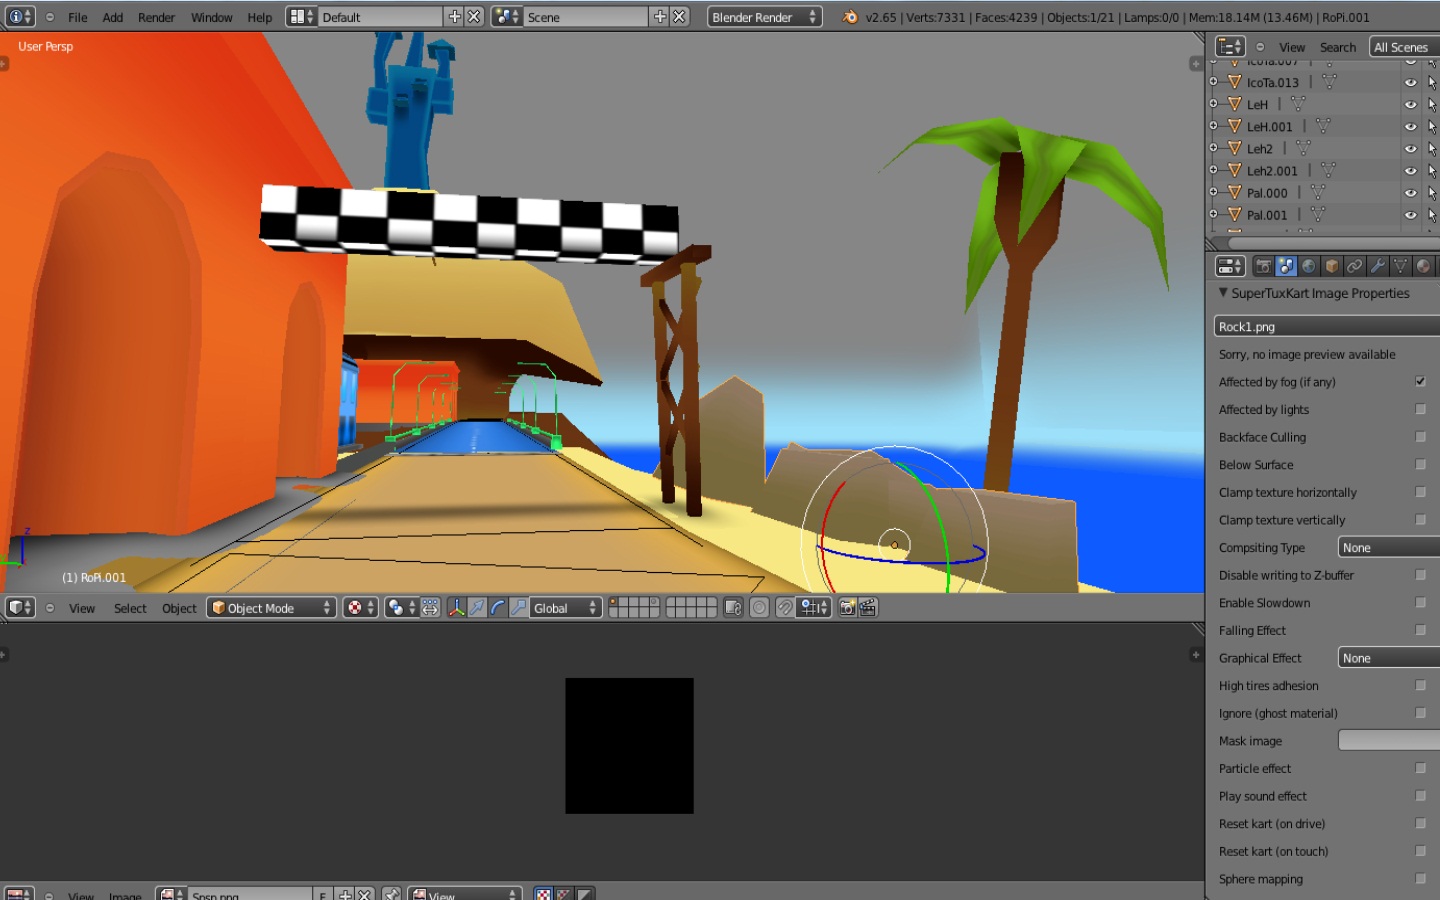Enable the Backface Culling checkbox
1440x900 pixels.
coord(1420,437)
